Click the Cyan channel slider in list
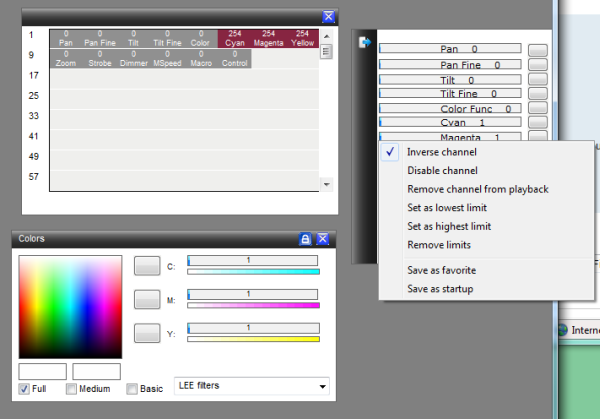The height and width of the screenshot is (419, 600). (x=450, y=122)
